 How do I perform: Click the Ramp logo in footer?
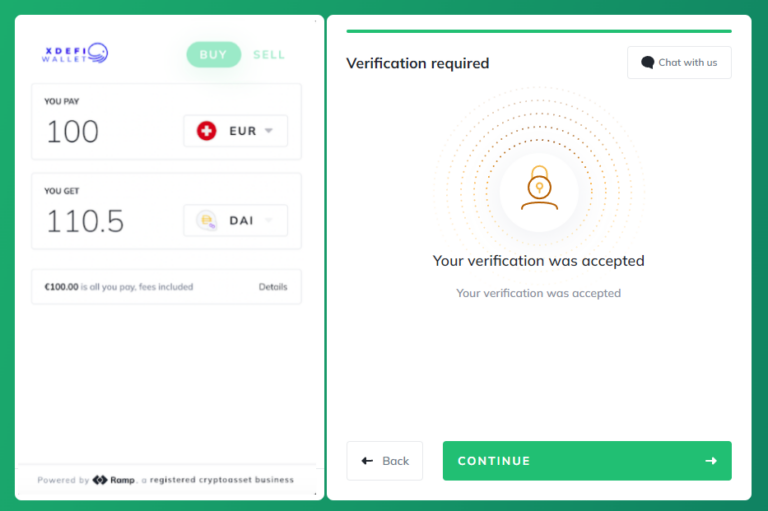pyautogui.click(x=114, y=480)
